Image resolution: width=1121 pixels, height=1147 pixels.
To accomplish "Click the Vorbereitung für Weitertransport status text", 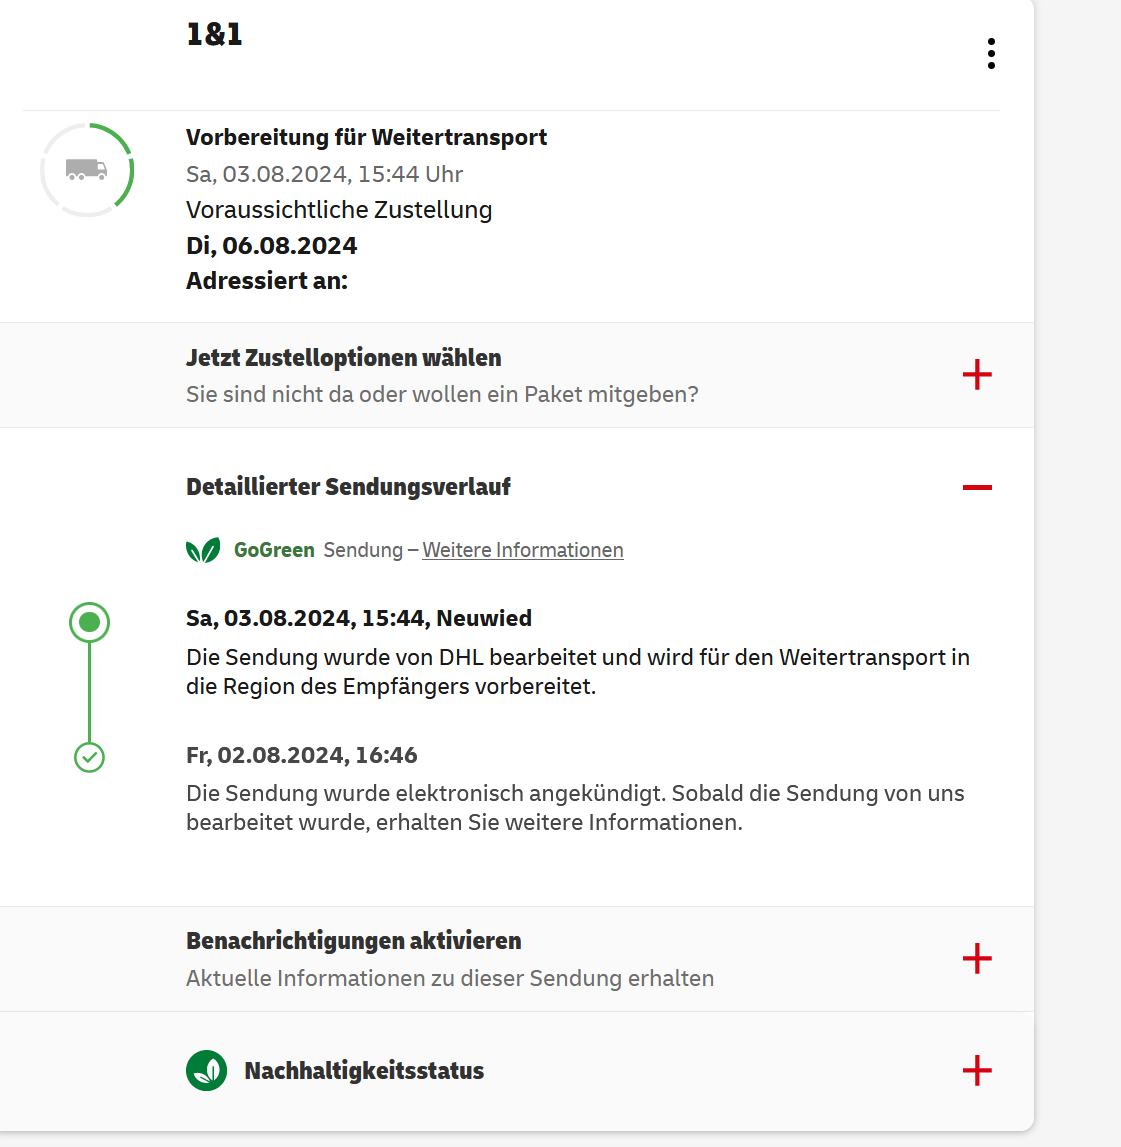I will tap(367, 138).
